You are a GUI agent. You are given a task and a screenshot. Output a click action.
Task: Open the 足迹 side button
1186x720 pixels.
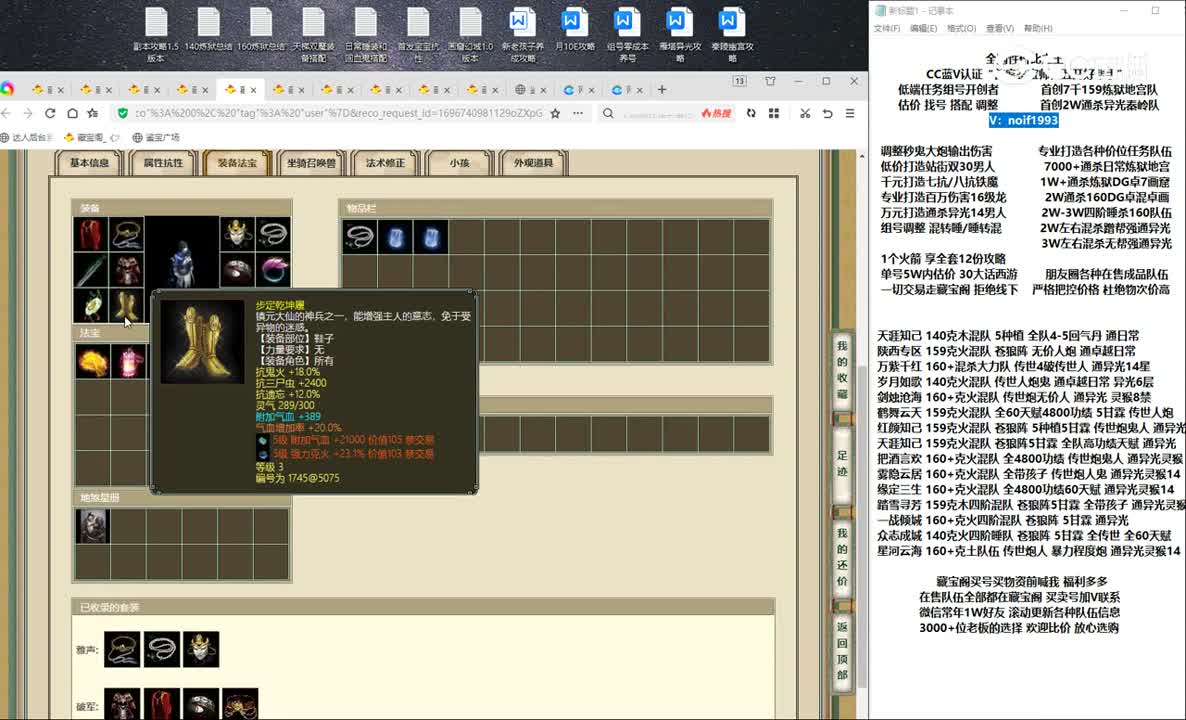842,464
